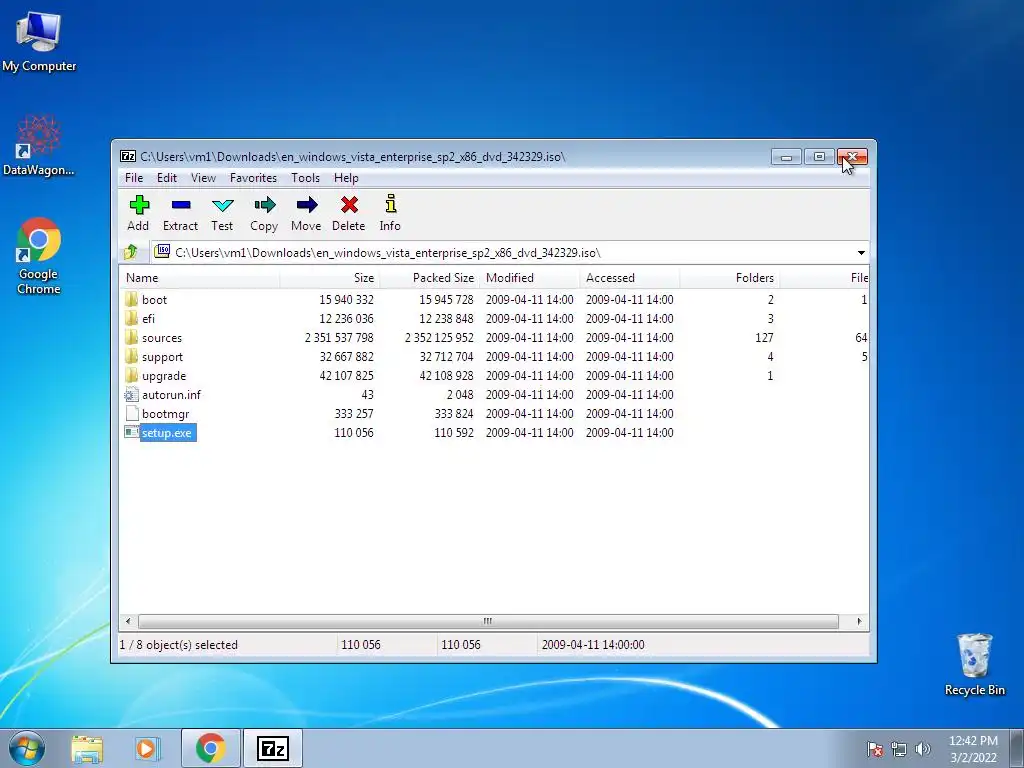Click the network tray icon
1024x768 pixels.
(899, 749)
